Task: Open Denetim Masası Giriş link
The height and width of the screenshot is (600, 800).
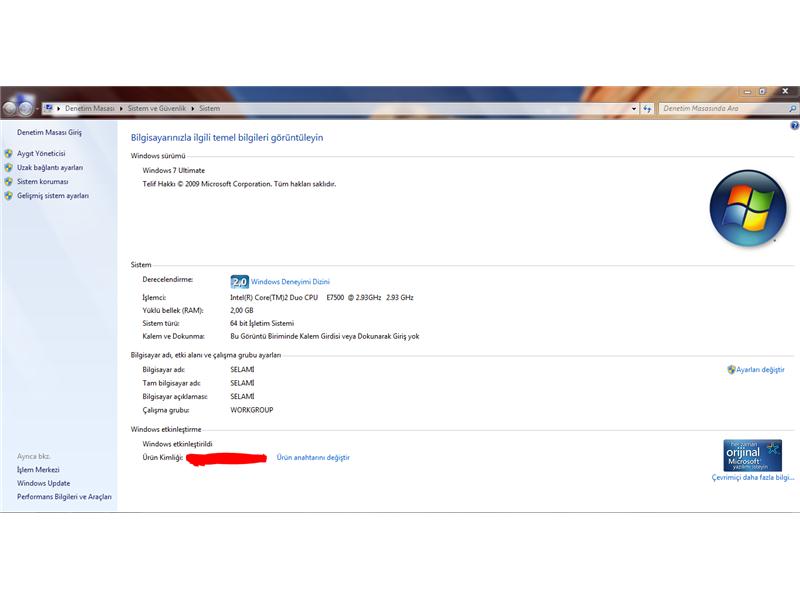Action: [x=49, y=132]
